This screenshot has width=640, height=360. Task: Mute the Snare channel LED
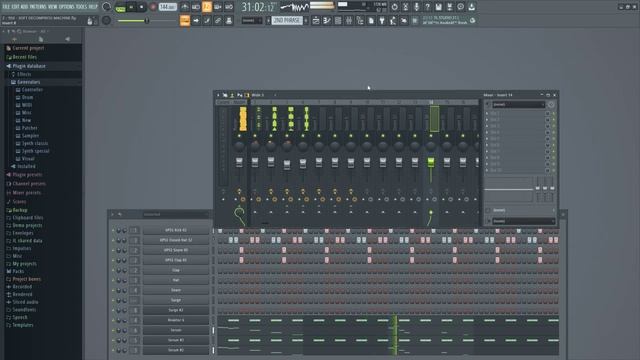(x=113, y=290)
